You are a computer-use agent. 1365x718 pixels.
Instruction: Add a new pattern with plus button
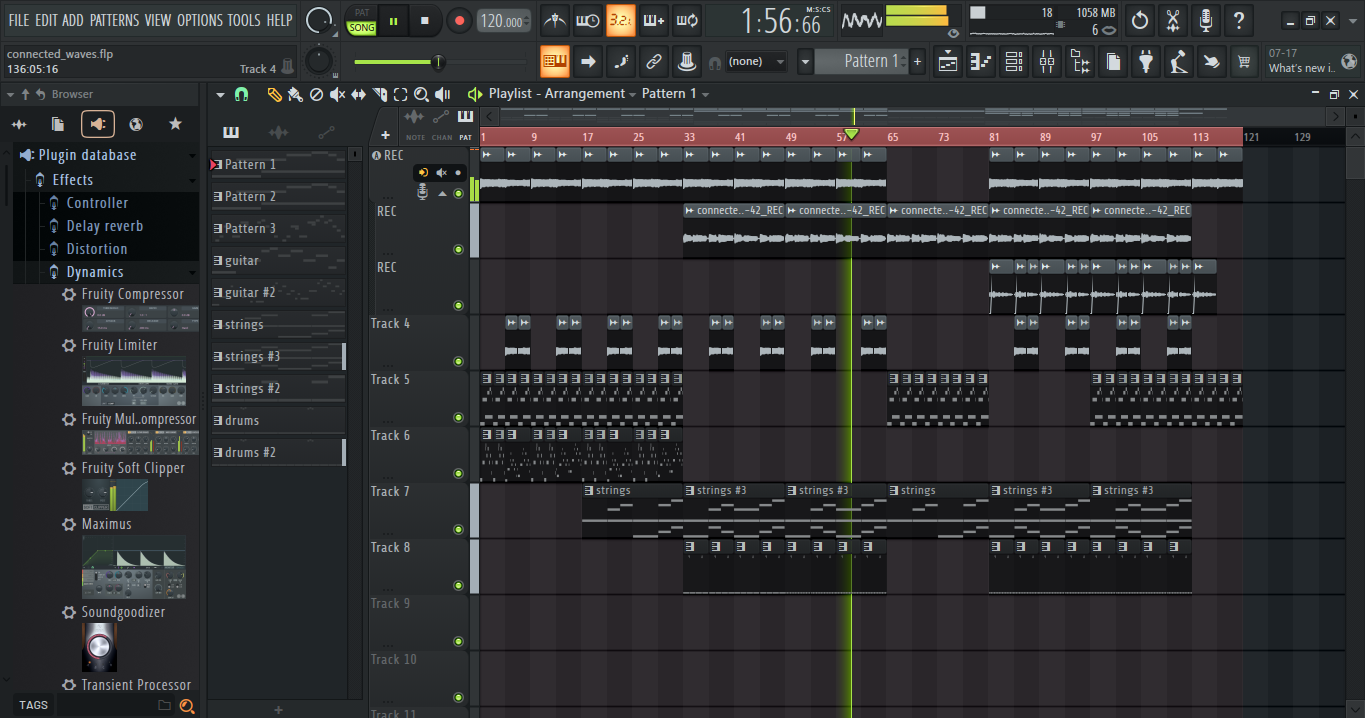(x=917, y=62)
